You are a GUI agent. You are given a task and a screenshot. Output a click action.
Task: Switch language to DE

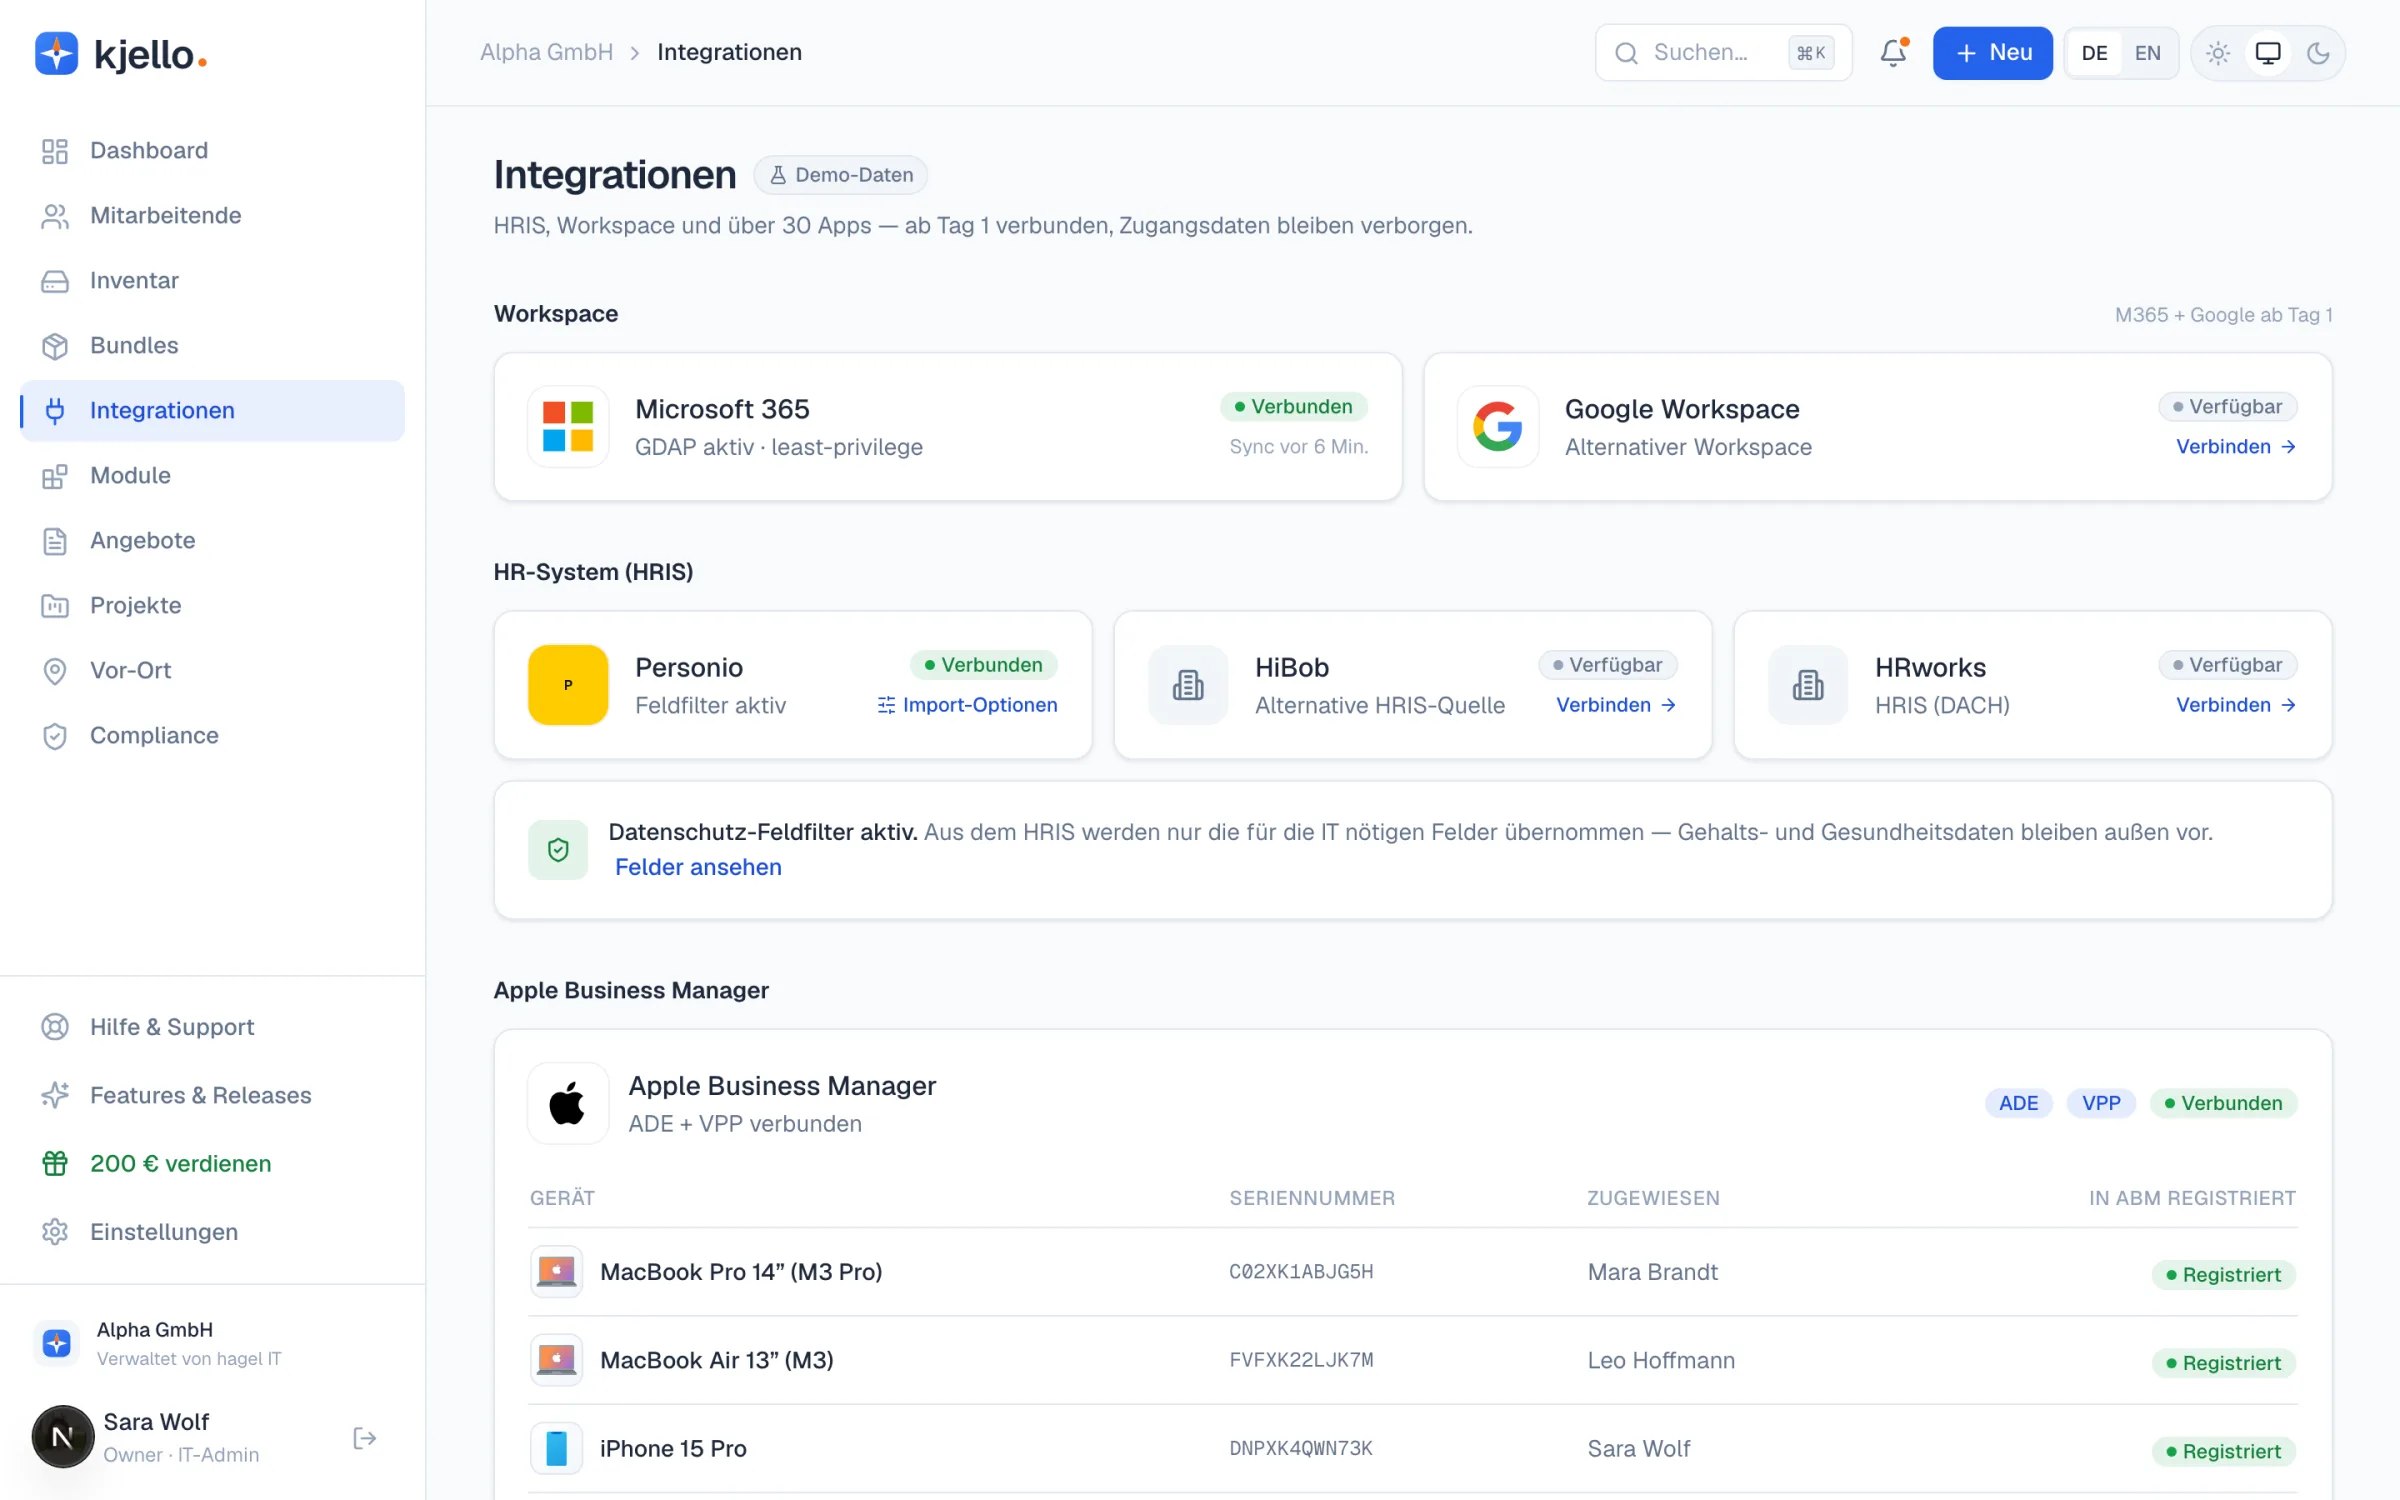point(2094,53)
